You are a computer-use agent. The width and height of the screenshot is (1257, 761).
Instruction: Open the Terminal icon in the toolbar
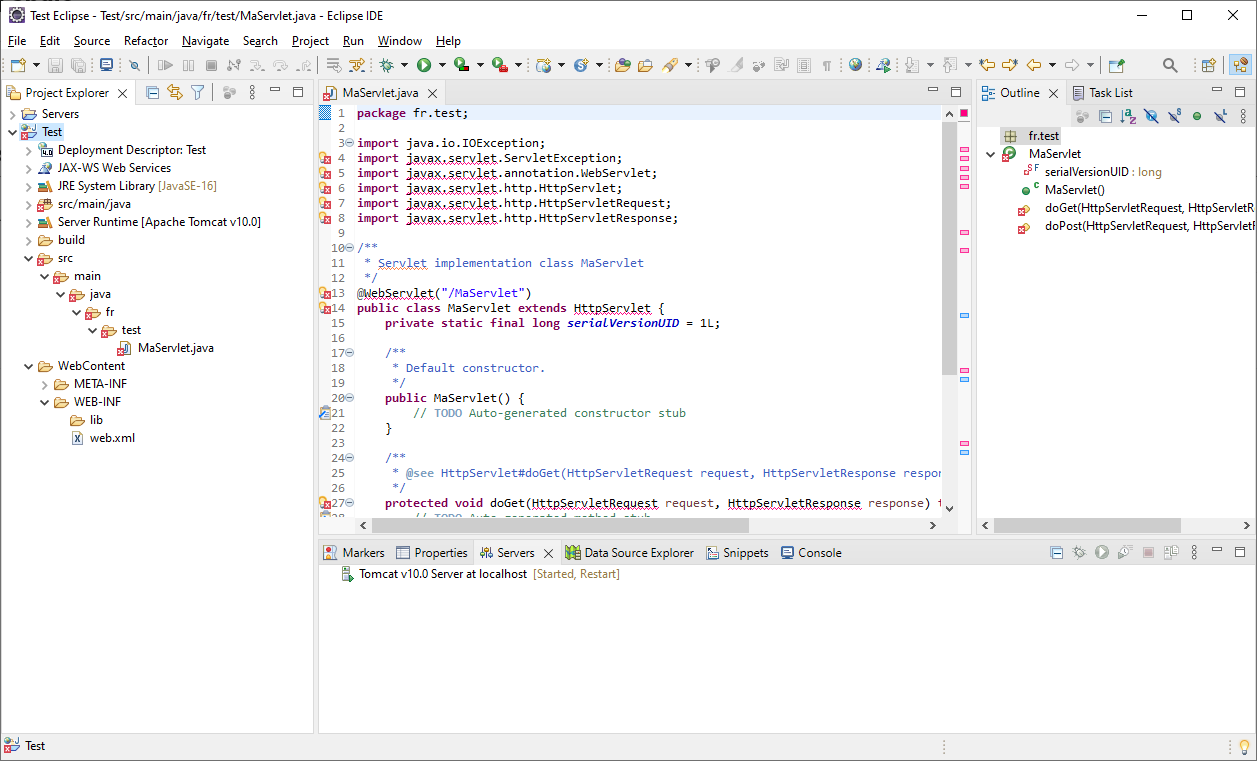[106, 65]
